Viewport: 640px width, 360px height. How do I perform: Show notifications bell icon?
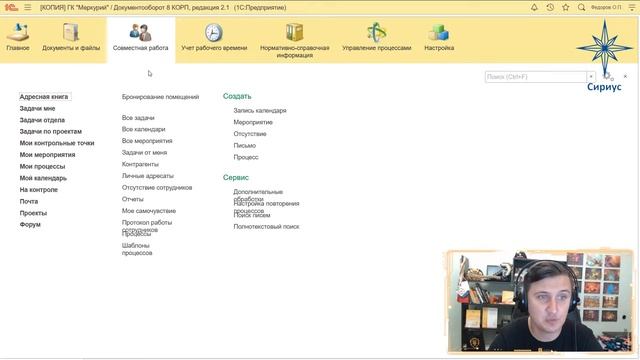click(x=534, y=7)
